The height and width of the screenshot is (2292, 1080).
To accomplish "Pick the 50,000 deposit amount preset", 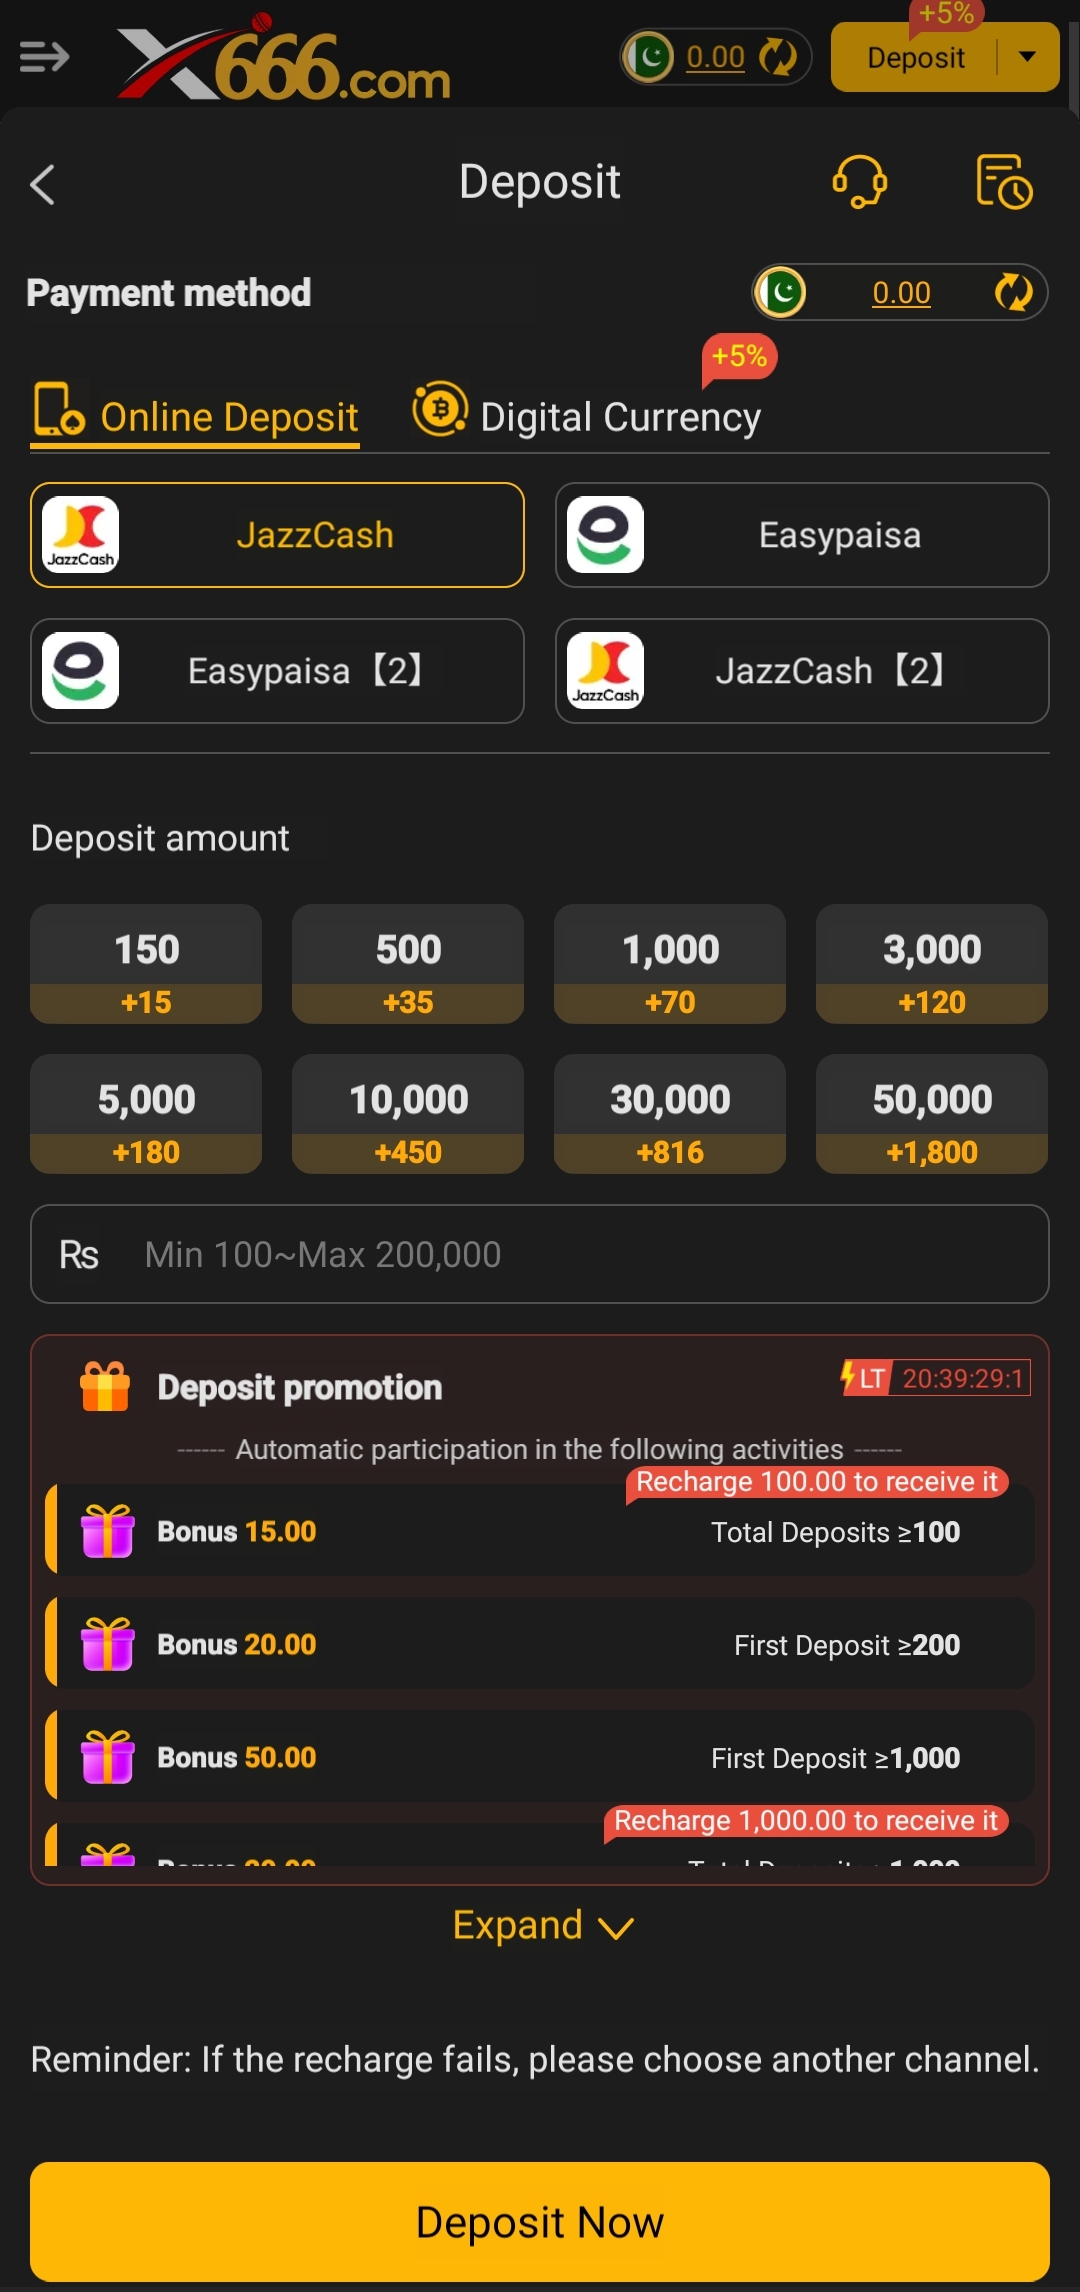I will [932, 1114].
